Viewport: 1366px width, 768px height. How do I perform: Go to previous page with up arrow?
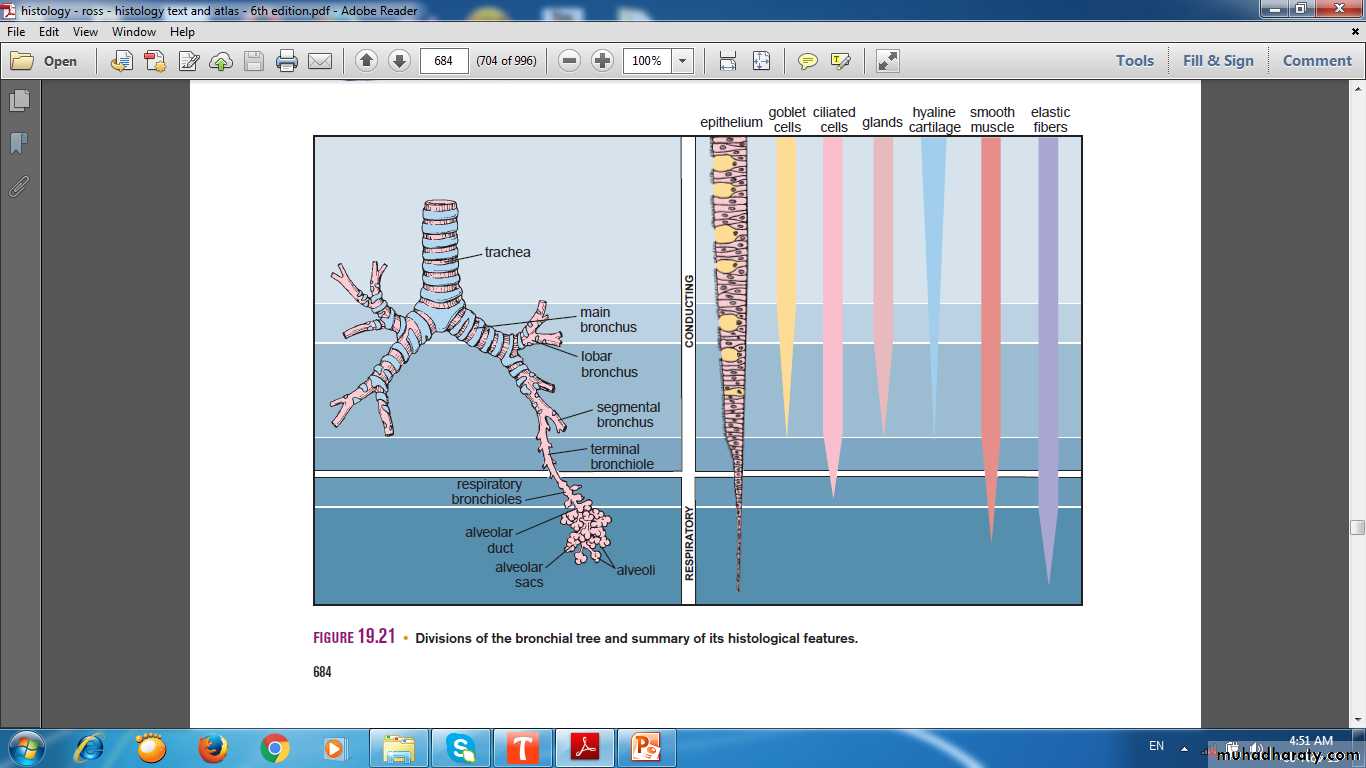(366, 61)
